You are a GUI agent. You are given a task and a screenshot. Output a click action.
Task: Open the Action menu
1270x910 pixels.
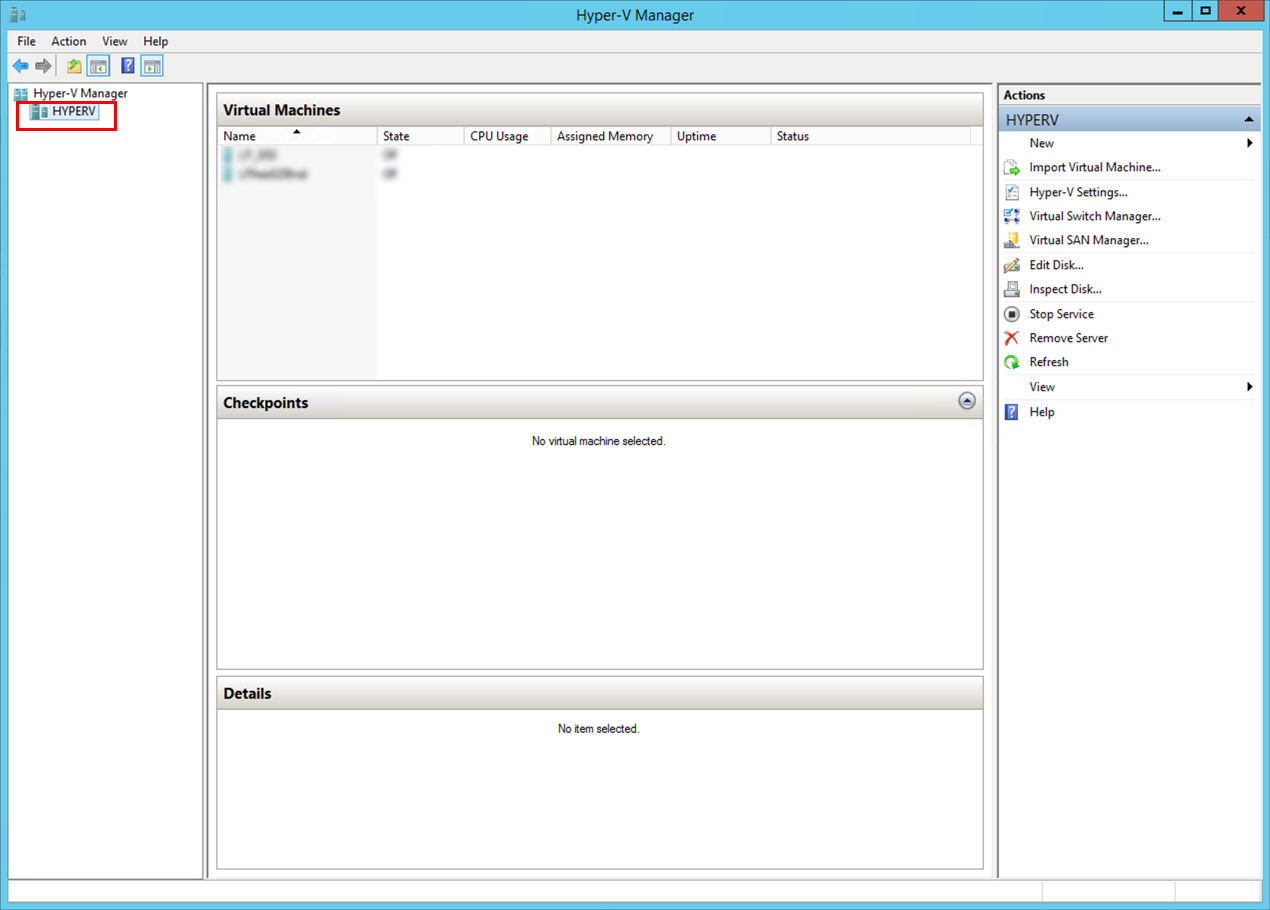pos(68,41)
